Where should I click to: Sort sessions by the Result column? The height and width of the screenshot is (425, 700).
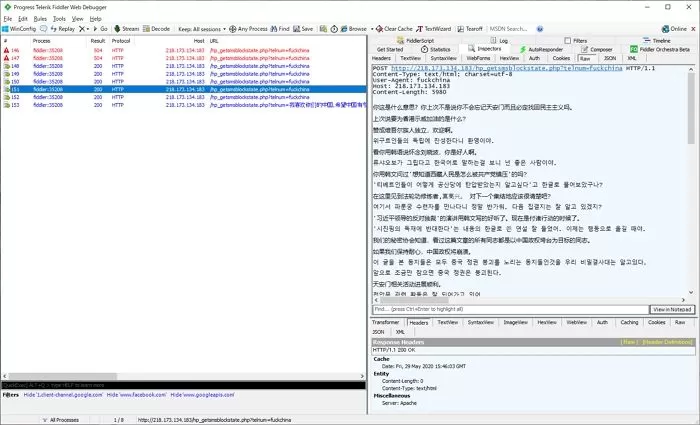pyautogui.click(x=98, y=41)
